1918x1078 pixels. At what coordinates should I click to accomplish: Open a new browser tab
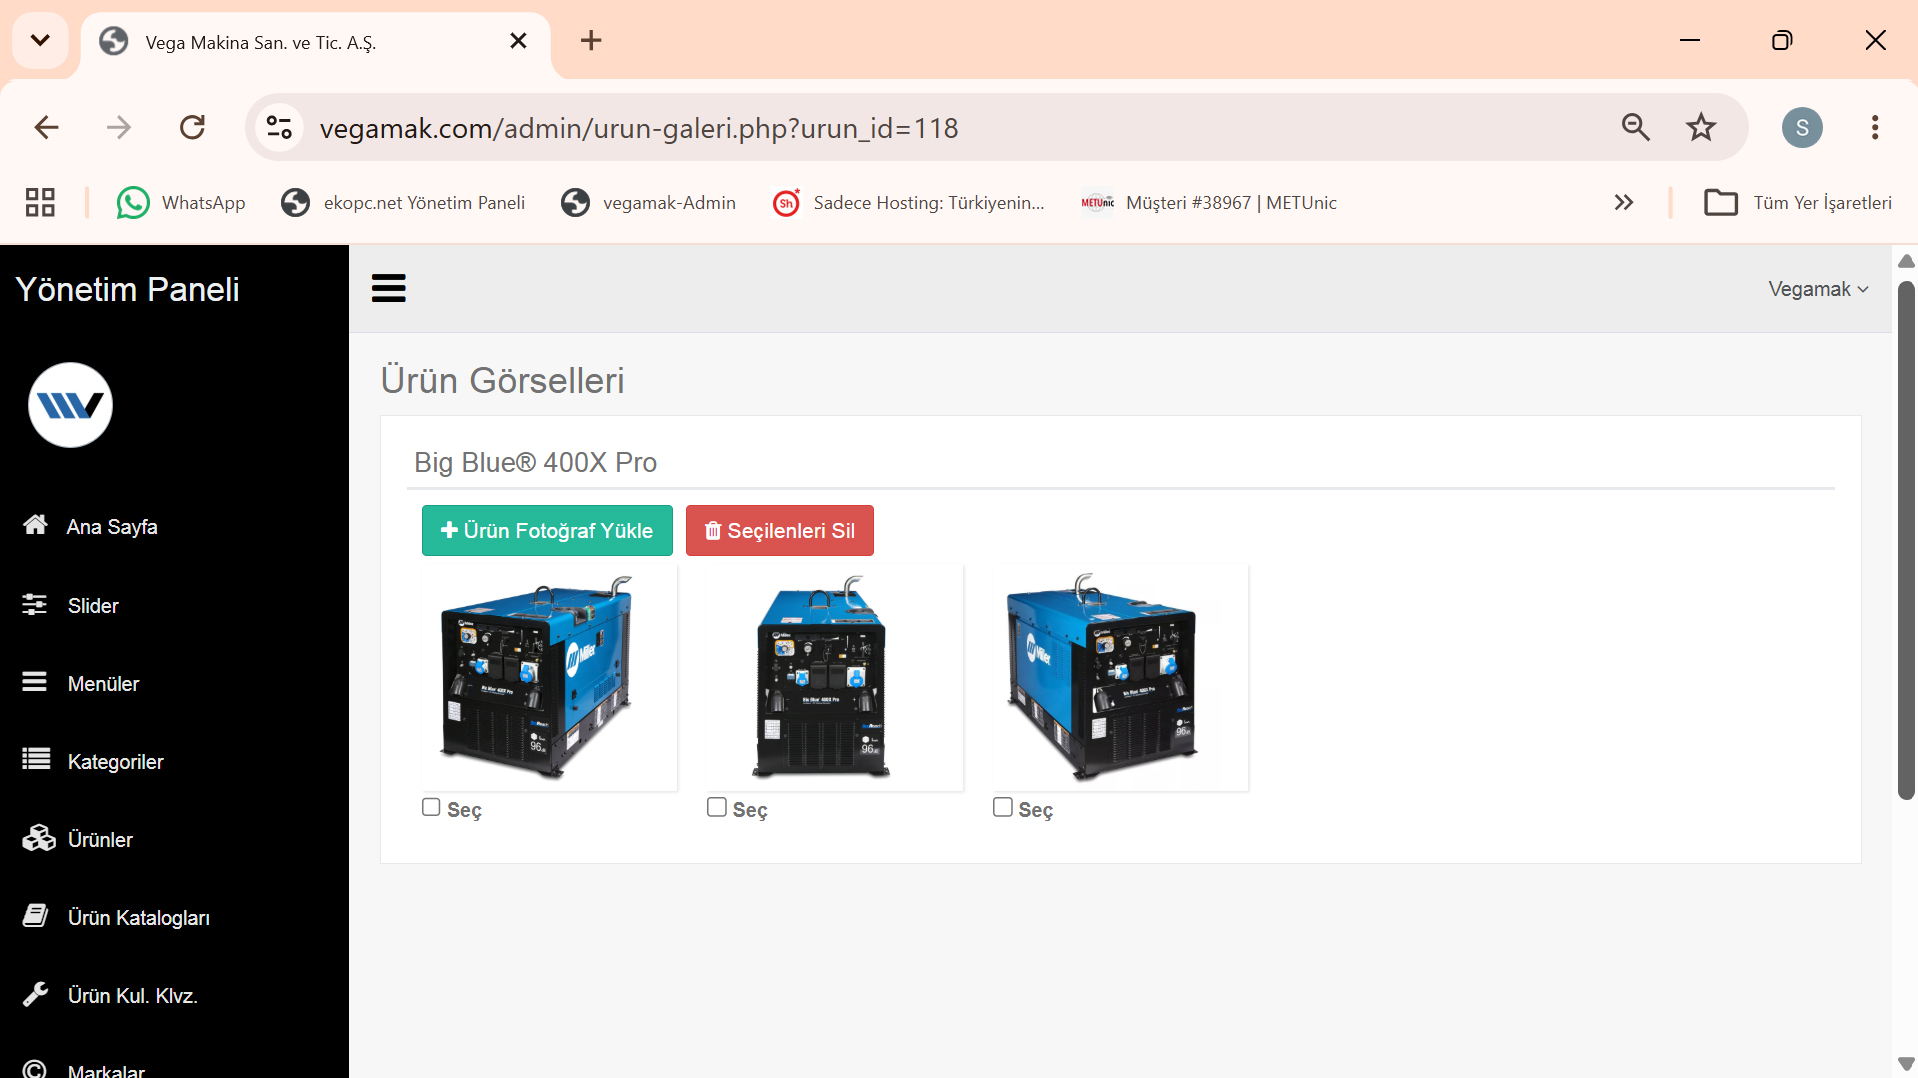click(591, 40)
